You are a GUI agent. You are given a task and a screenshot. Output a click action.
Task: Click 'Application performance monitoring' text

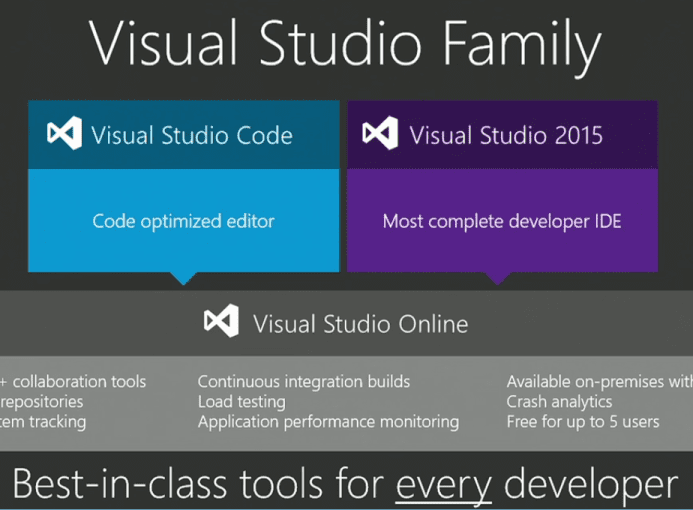click(328, 422)
